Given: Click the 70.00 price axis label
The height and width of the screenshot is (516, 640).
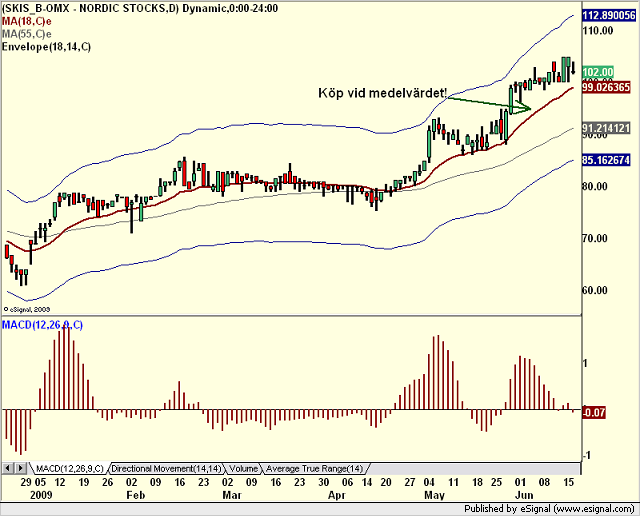Looking at the screenshot, I should click(x=595, y=238).
